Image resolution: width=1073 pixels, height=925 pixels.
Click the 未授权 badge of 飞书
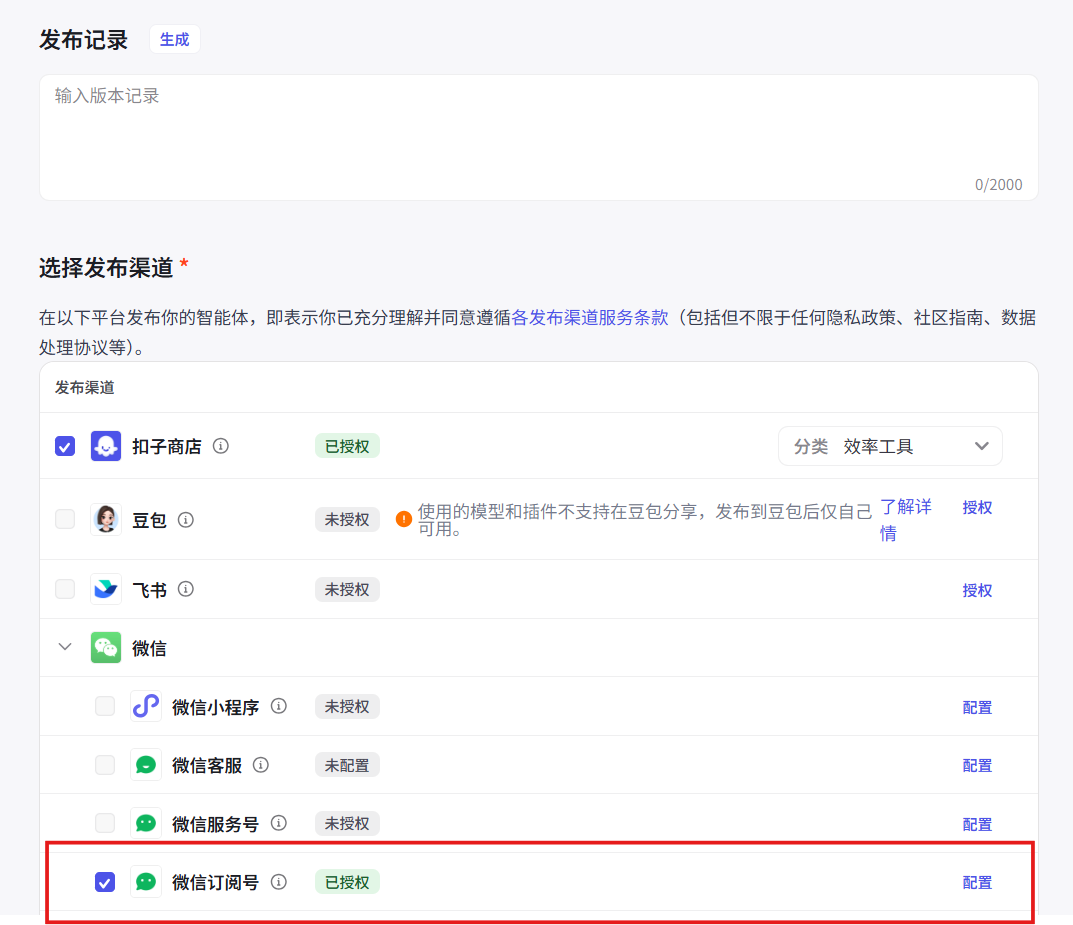(x=347, y=589)
